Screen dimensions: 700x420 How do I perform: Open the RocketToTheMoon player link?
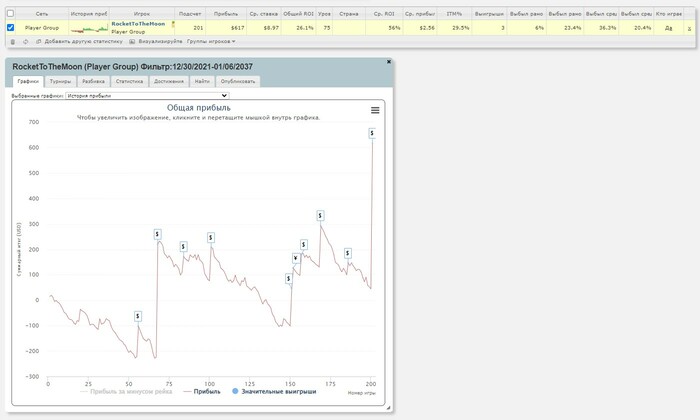(138, 24)
